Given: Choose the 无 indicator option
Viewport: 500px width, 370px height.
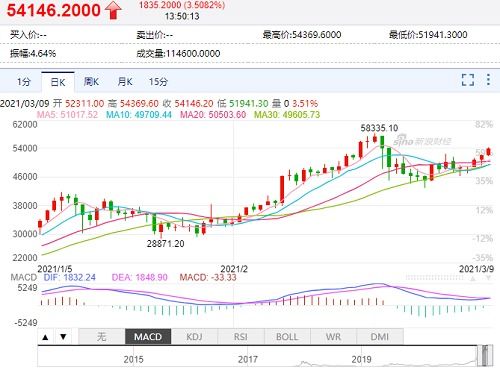Looking at the screenshot, I should click(102, 337).
